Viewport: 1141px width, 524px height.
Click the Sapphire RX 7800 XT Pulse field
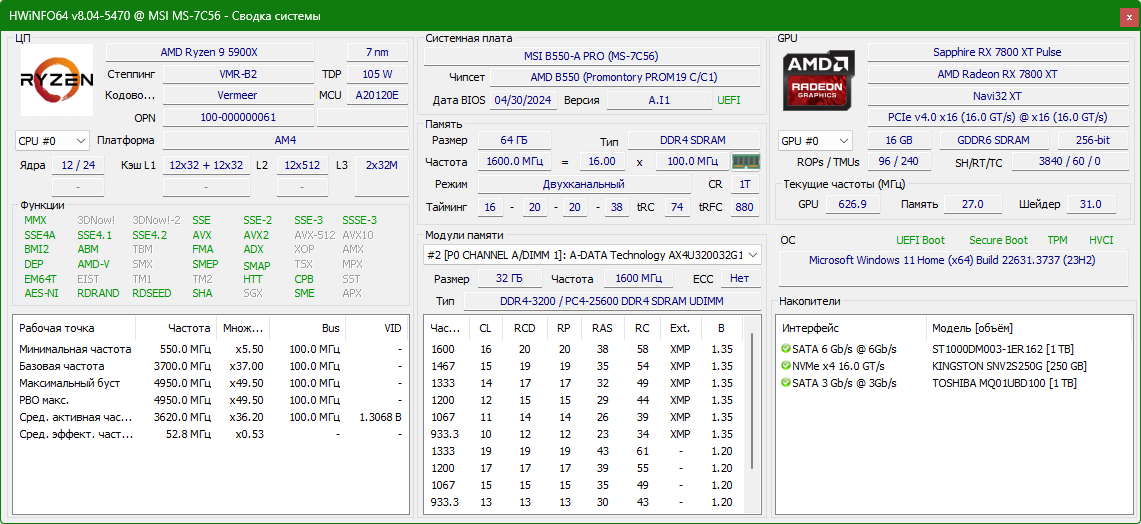(997, 52)
